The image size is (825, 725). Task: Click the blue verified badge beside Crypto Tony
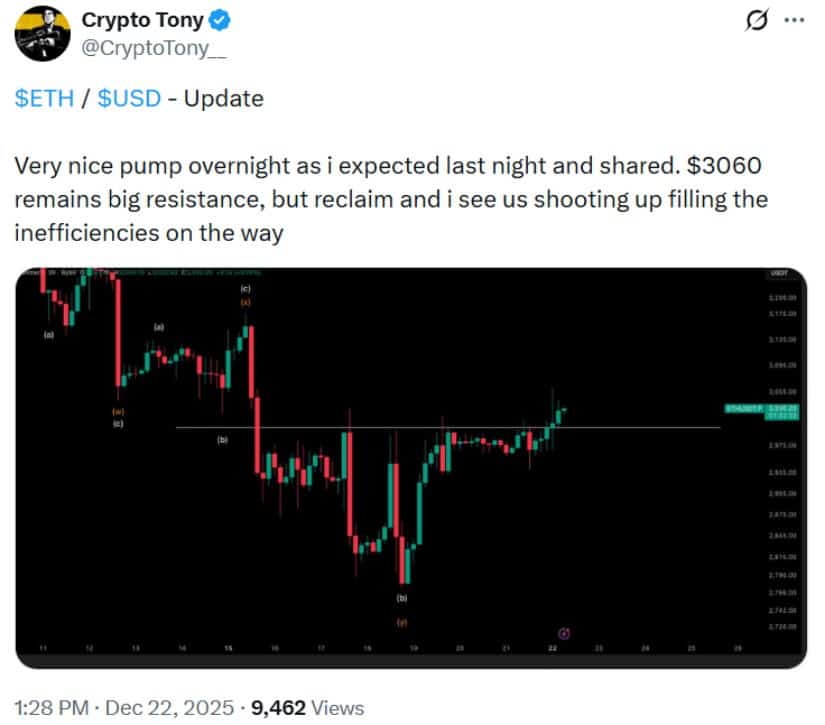216,20
